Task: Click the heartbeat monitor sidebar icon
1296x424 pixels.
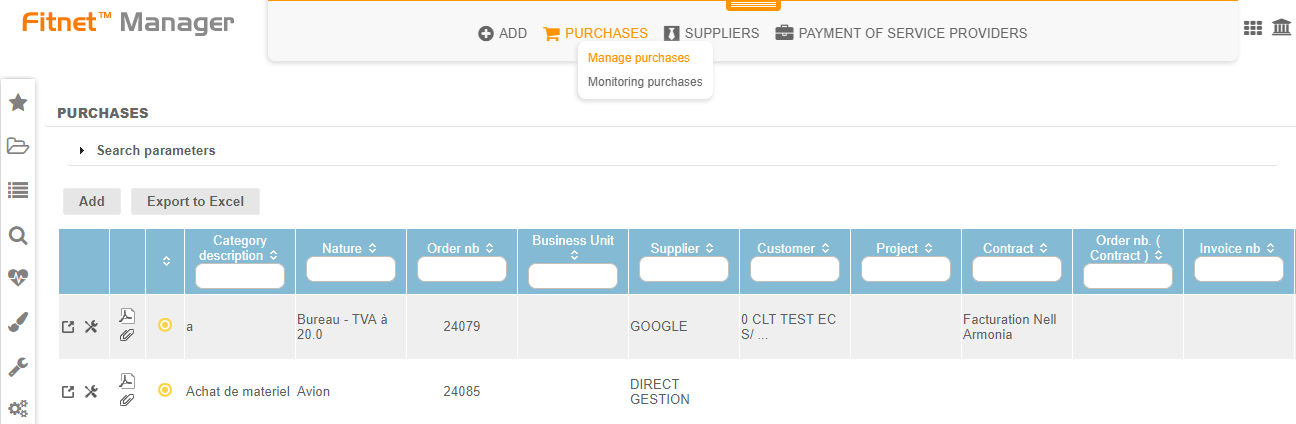Action: (17, 278)
